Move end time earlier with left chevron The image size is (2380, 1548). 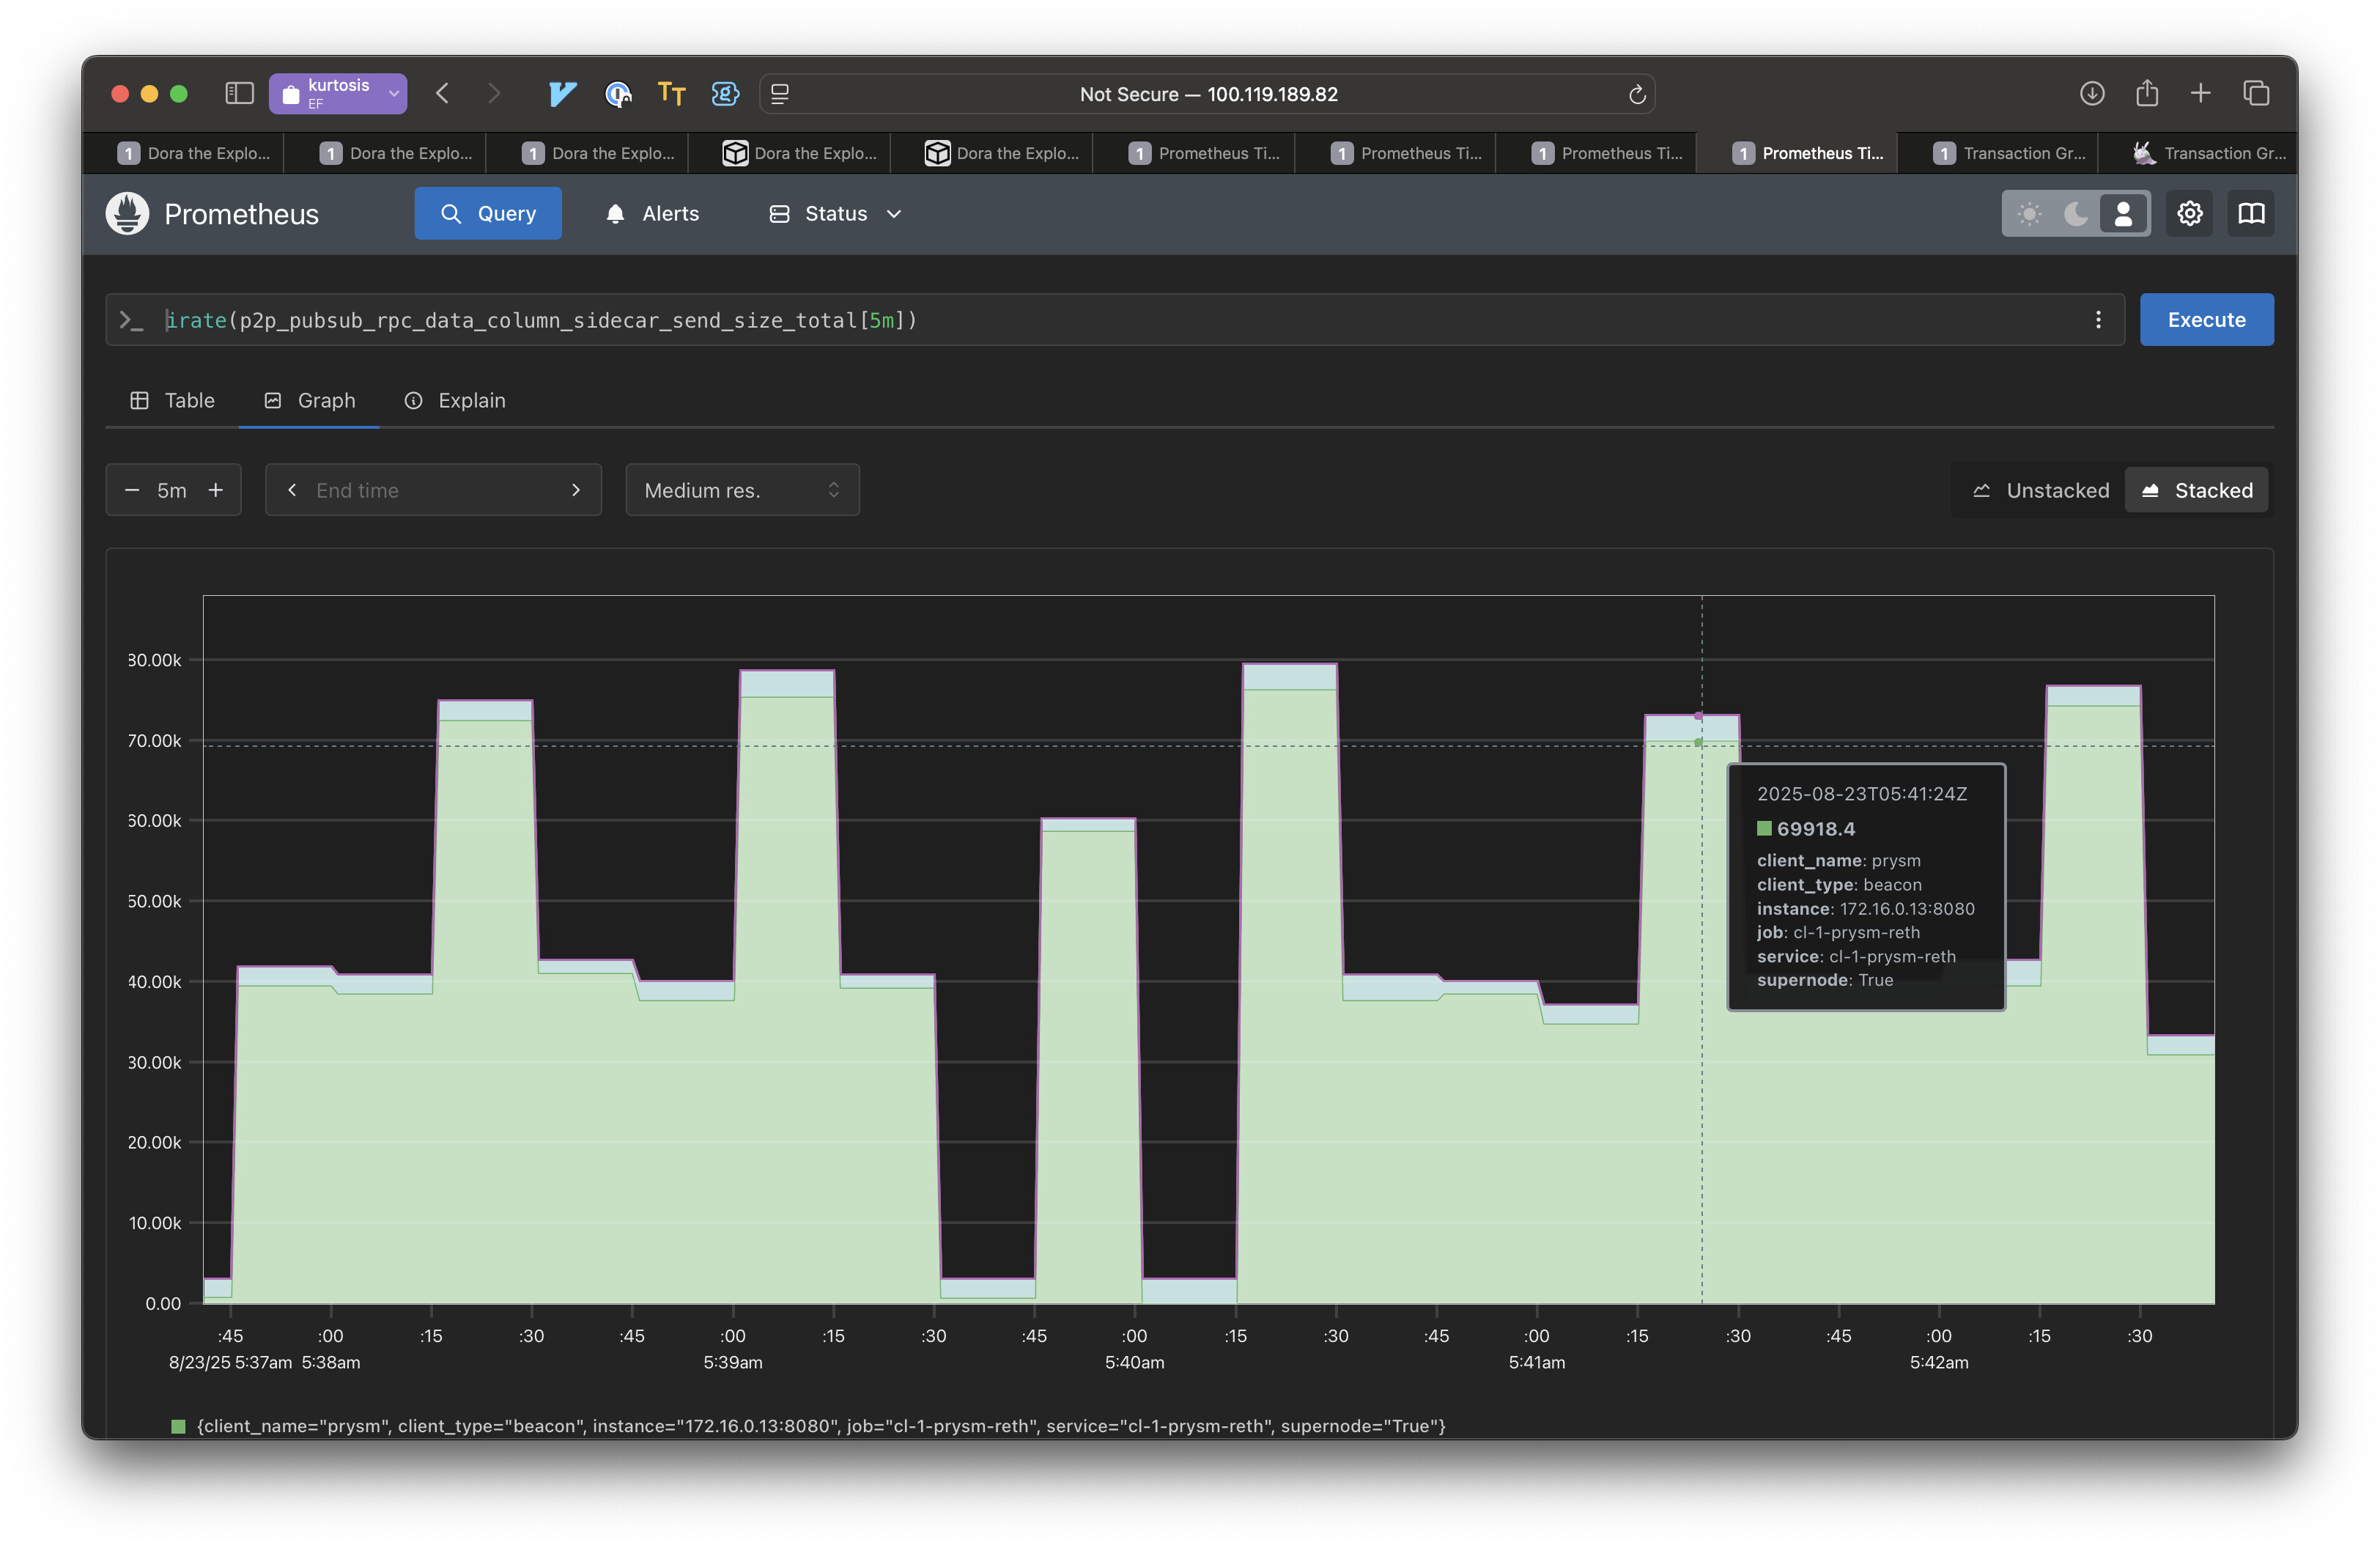291,490
